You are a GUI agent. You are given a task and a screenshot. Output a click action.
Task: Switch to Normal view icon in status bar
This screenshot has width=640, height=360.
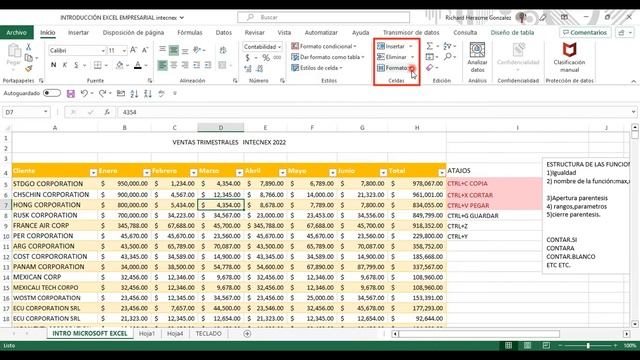[509, 346]
